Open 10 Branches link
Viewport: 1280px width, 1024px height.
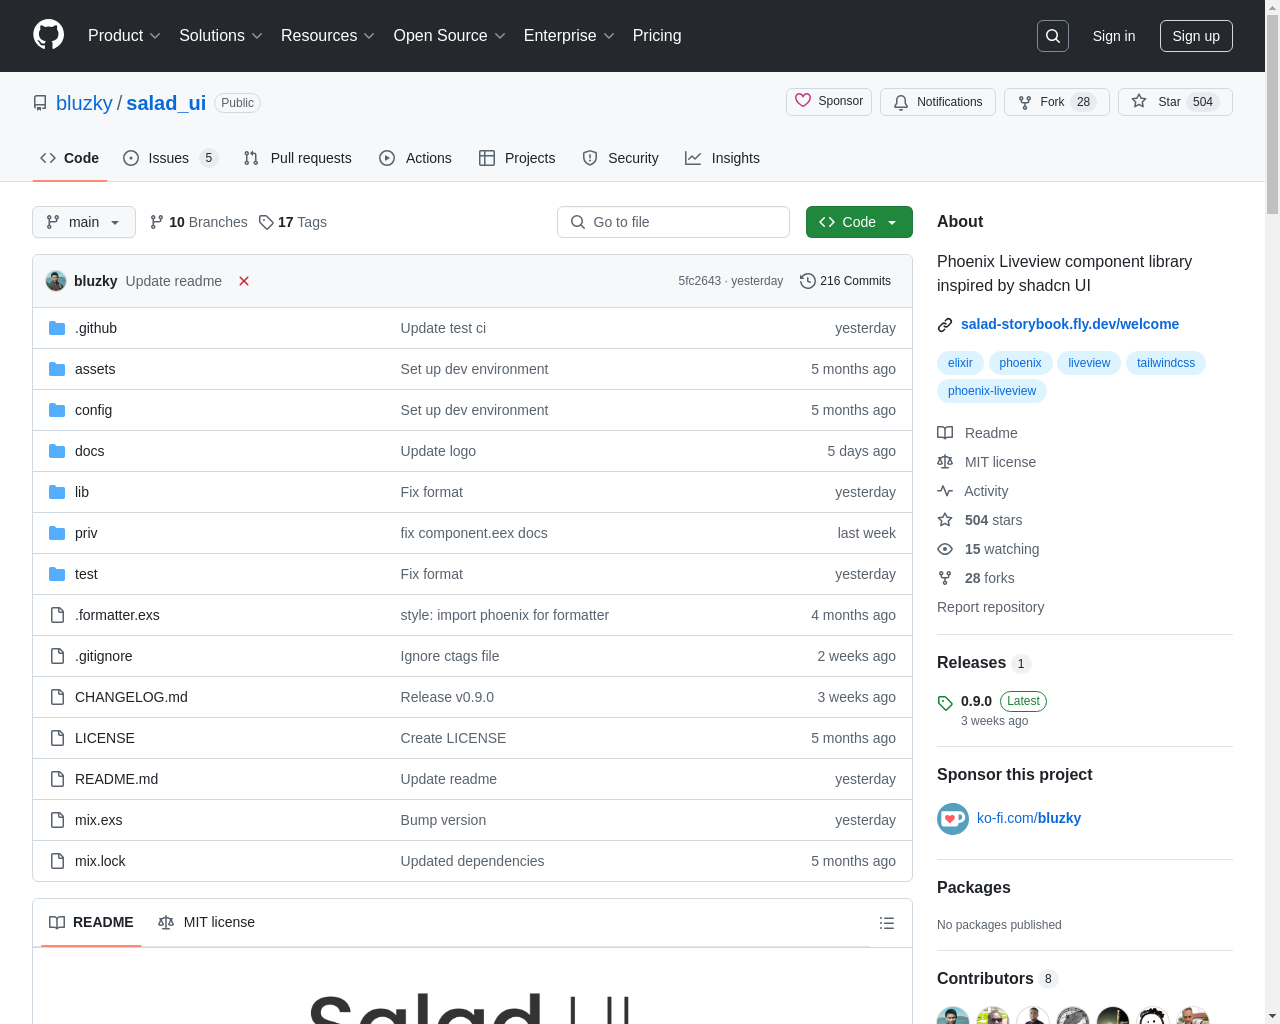[198, 222]
